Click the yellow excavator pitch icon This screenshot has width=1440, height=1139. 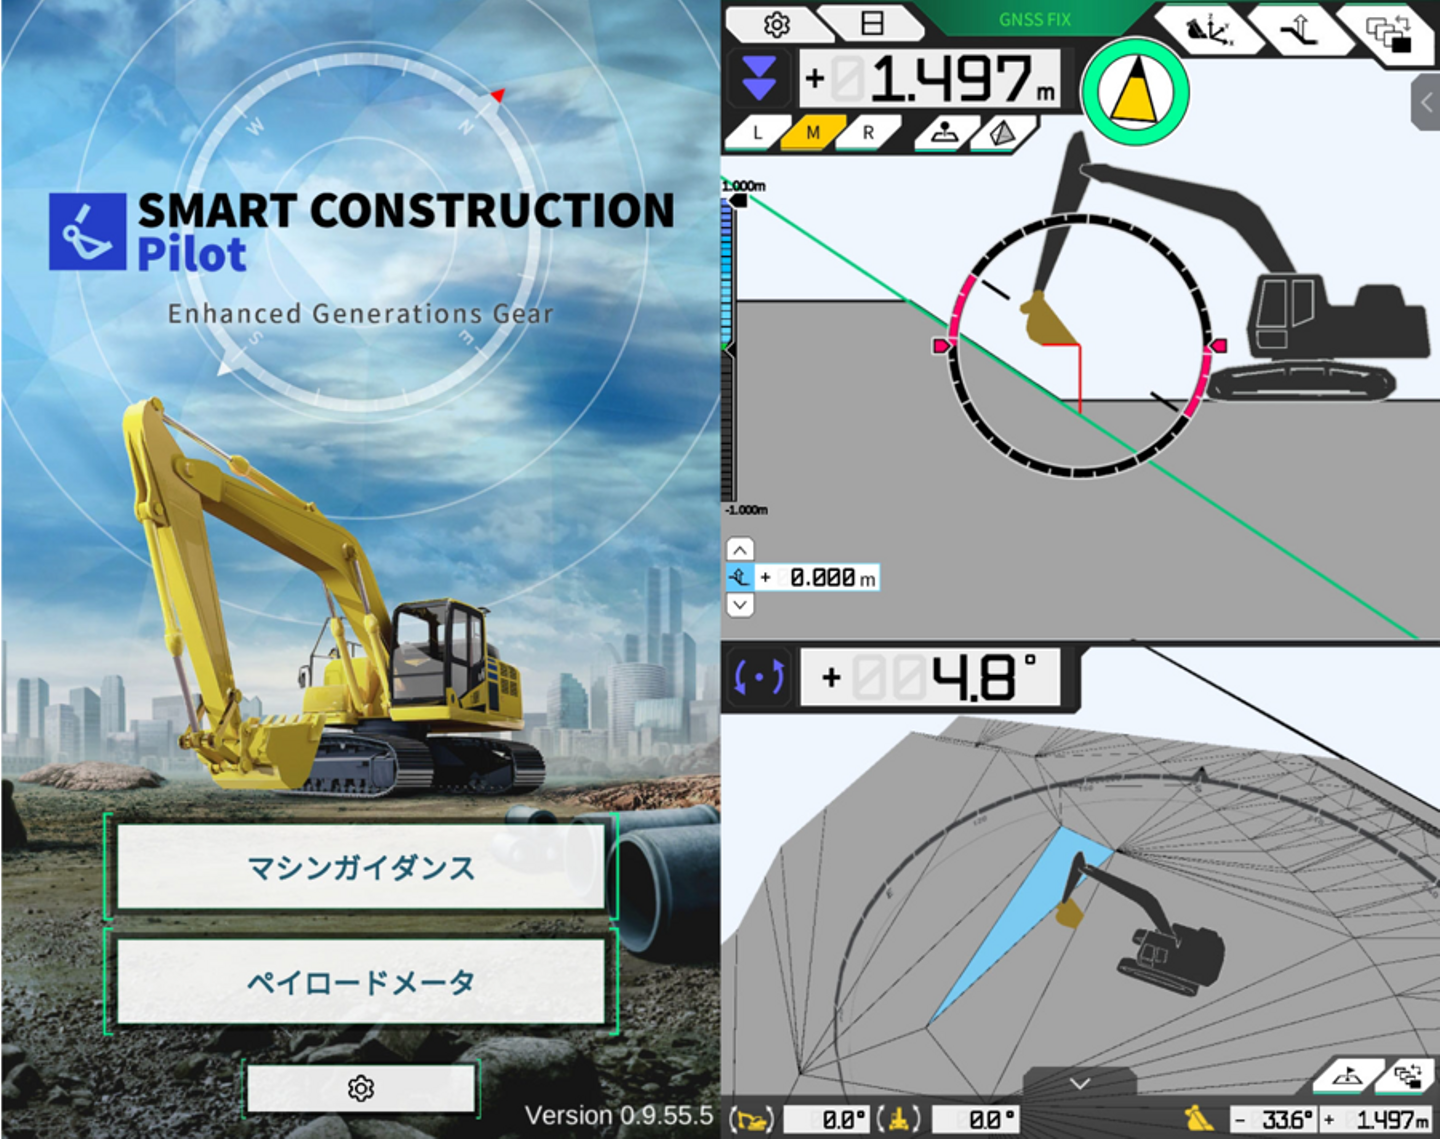click(752, 1119)
